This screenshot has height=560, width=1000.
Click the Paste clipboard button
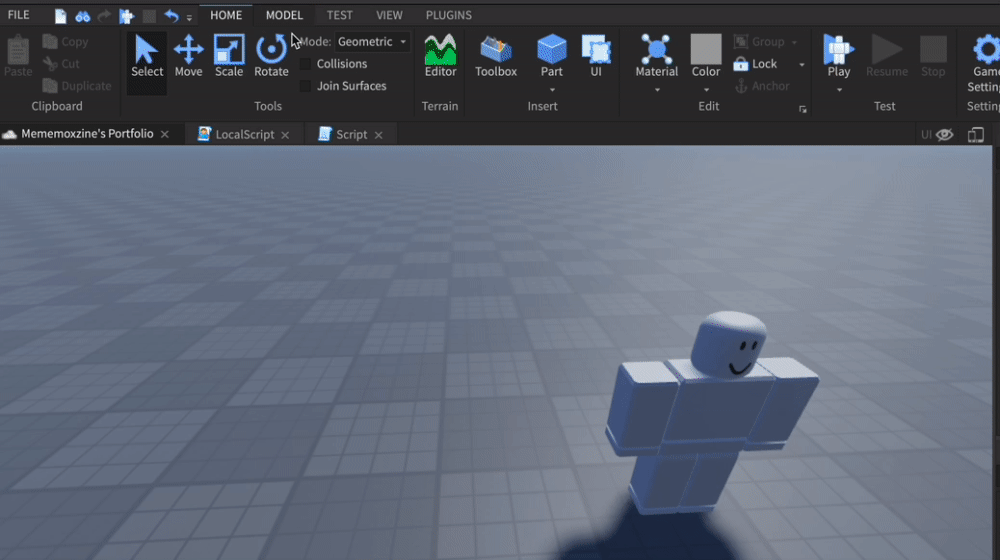(x=18, y=57)
